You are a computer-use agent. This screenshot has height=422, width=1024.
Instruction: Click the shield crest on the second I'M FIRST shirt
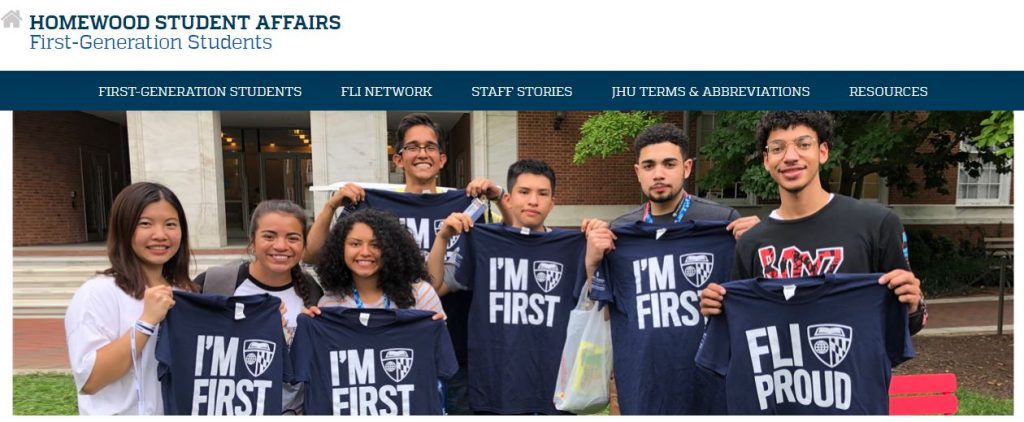click(x=396, y=365)
